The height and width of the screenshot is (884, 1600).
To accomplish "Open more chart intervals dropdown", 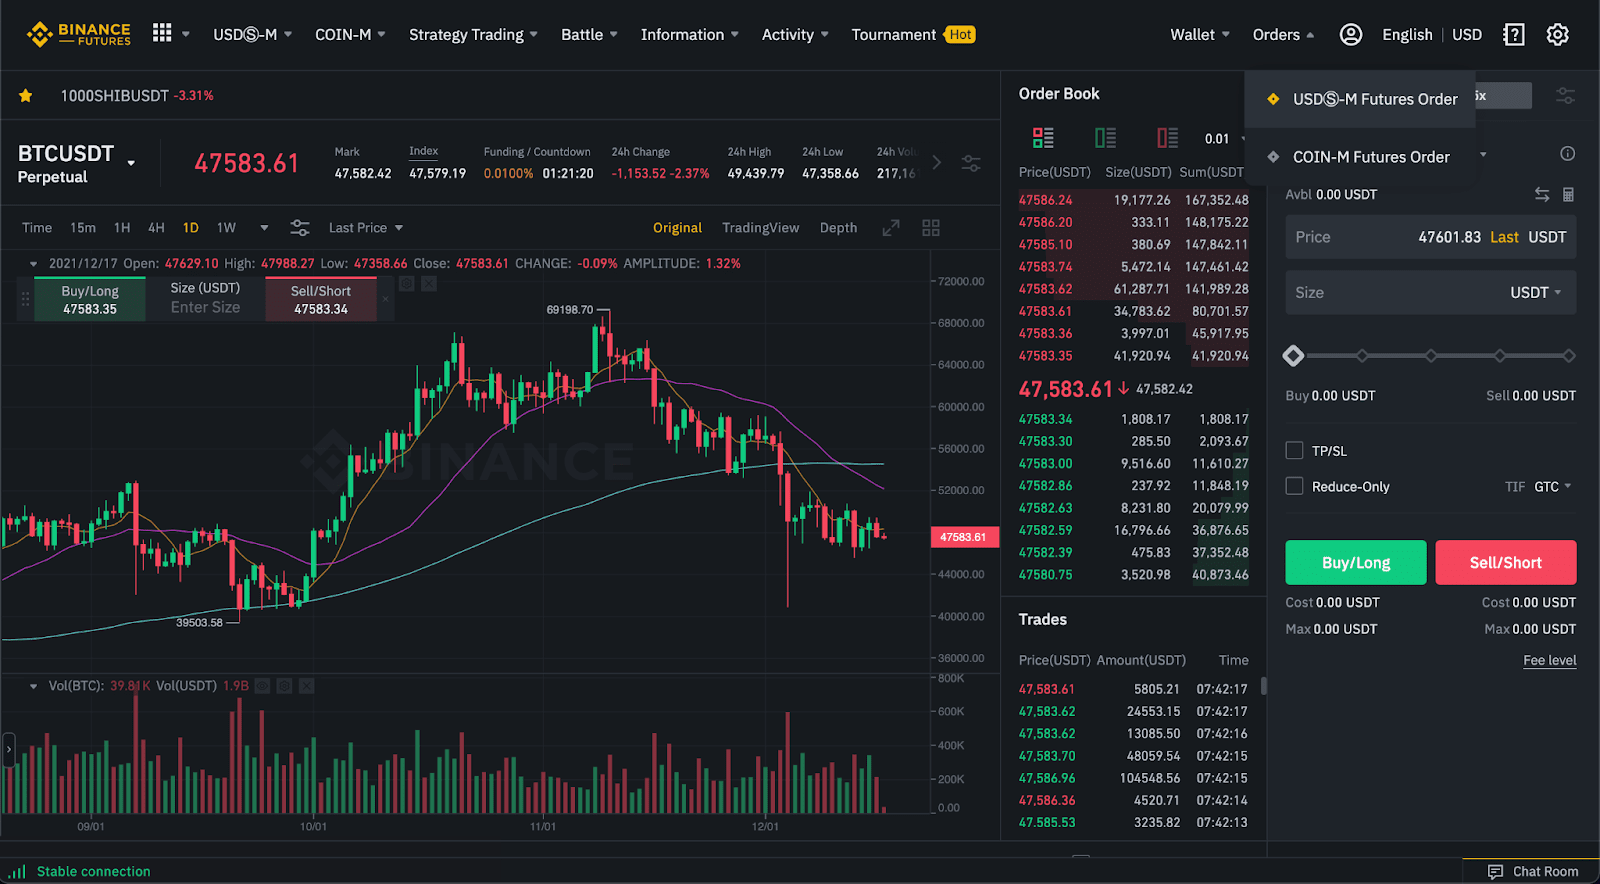I will (264, 228).
